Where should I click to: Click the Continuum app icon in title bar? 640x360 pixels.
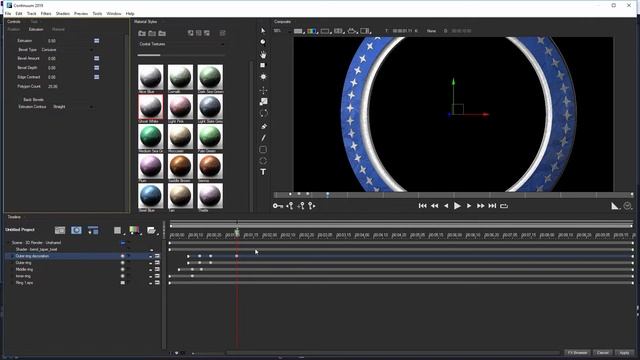point(9,5)
